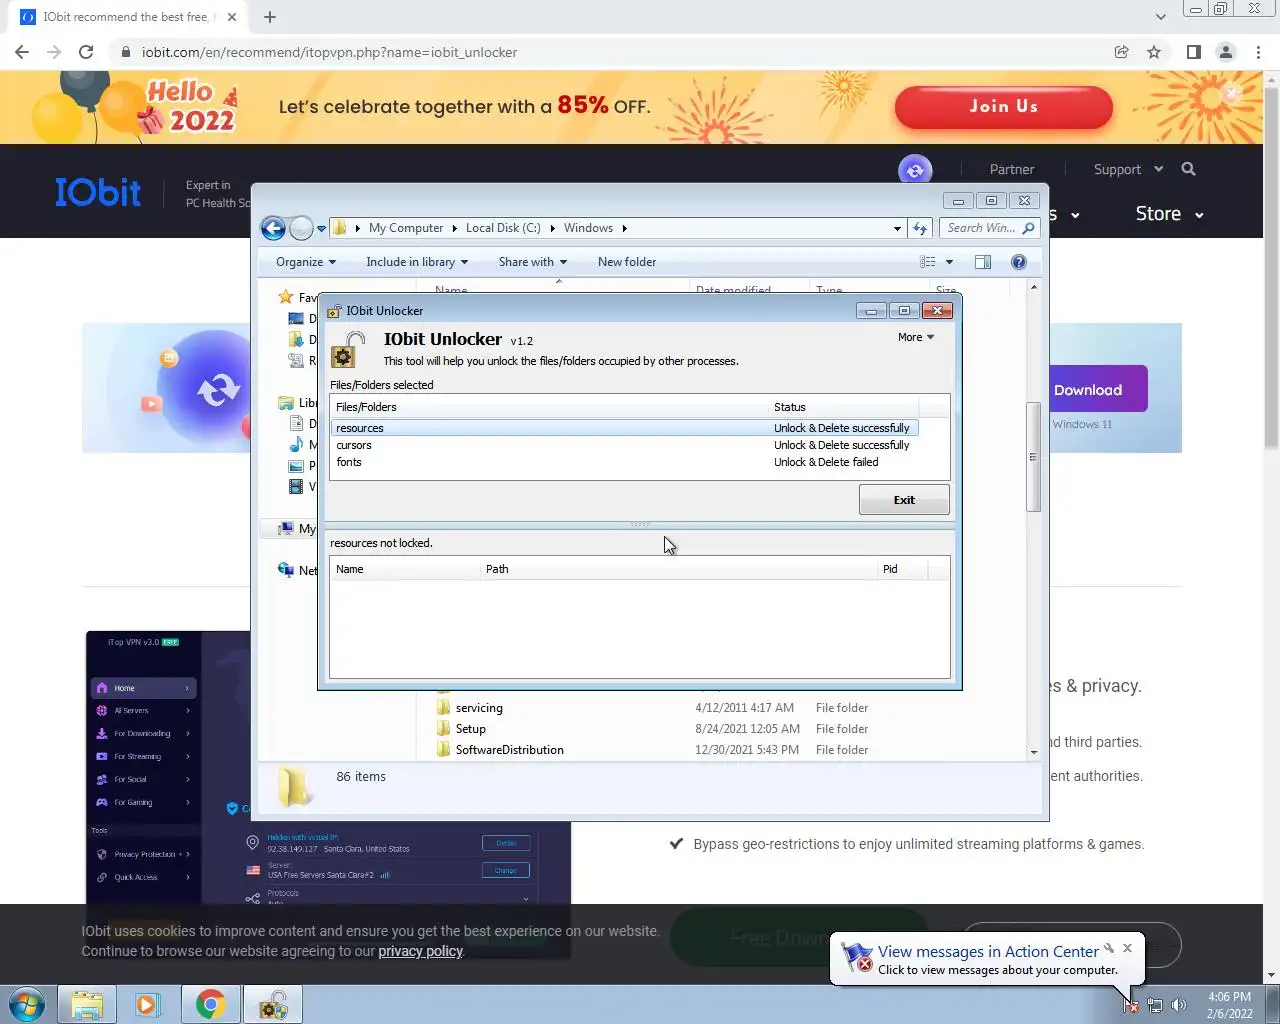Click the Name column header in process list

point(405,569)
